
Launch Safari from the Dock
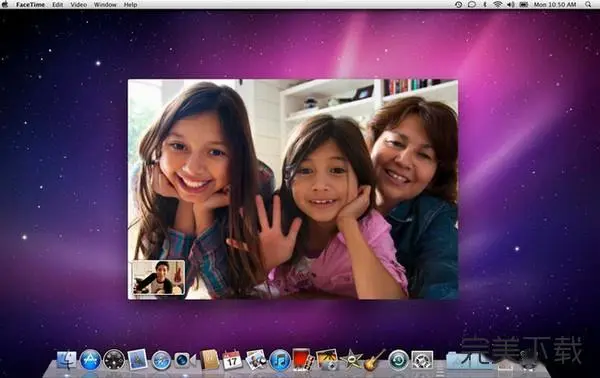point(161,360)
